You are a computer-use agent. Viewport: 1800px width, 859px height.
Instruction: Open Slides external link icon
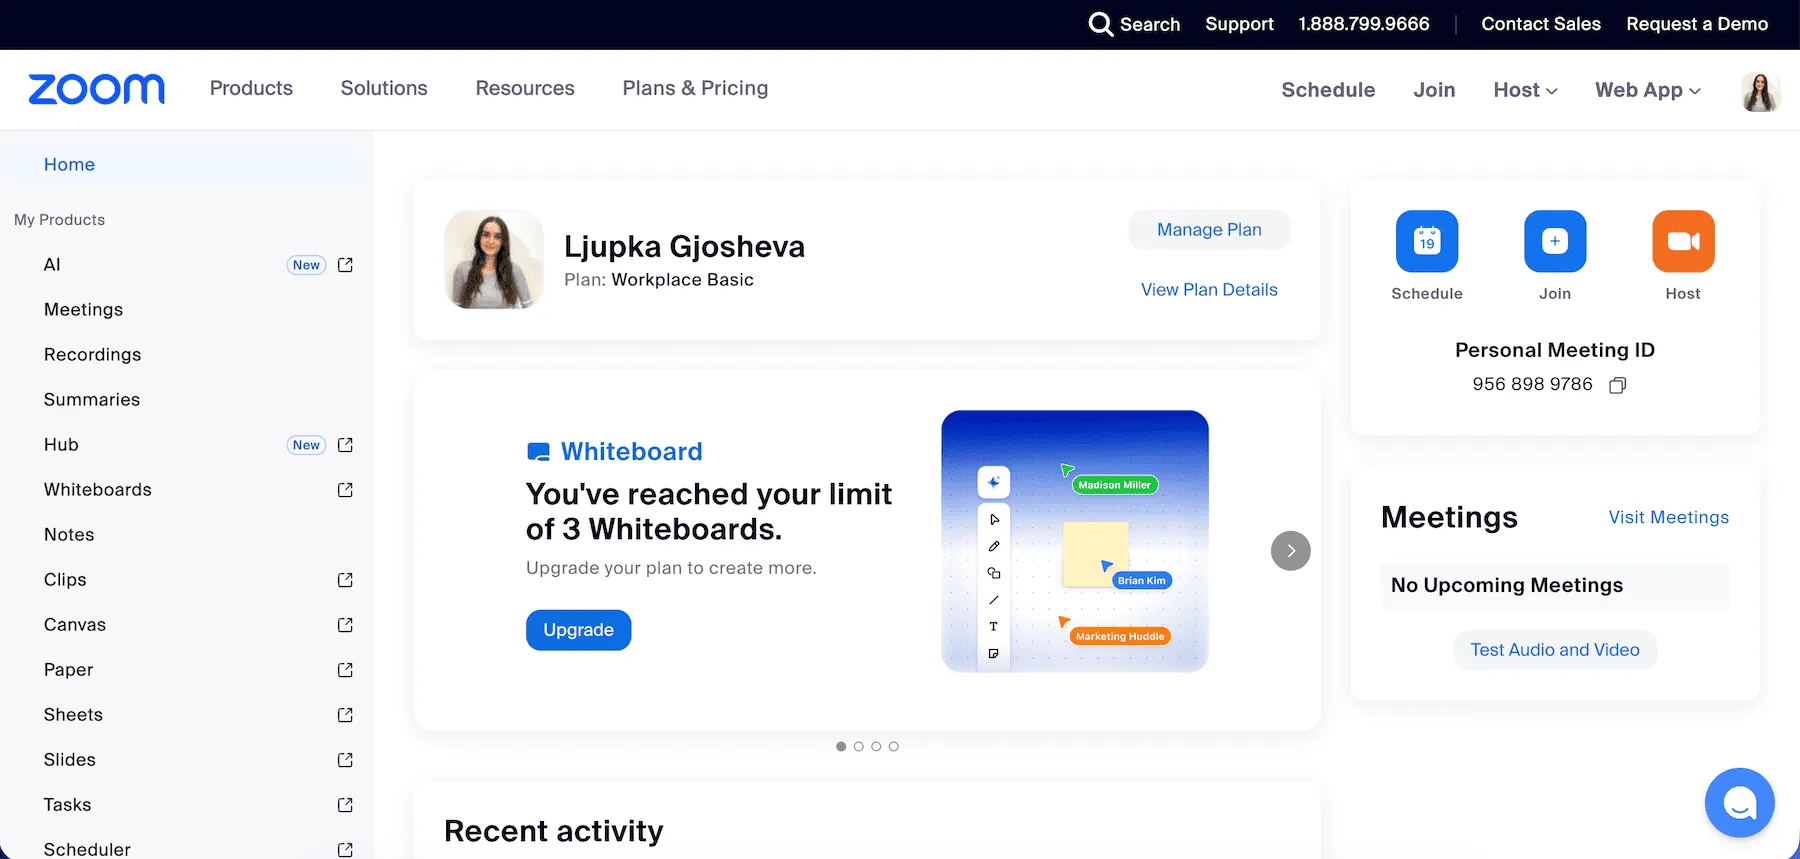pos(345,760)
